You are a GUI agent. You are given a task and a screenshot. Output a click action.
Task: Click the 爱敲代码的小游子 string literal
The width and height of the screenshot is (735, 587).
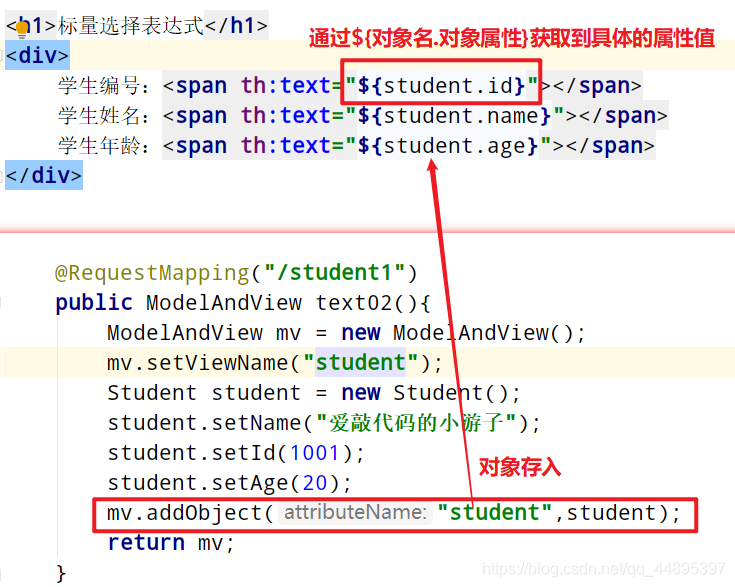tap(416, 423)
